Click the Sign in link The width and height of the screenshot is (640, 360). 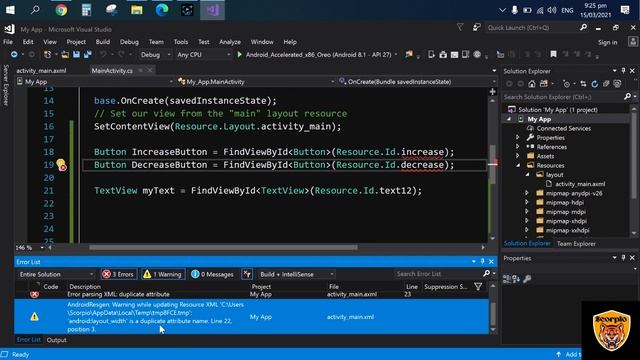point(607,42)
